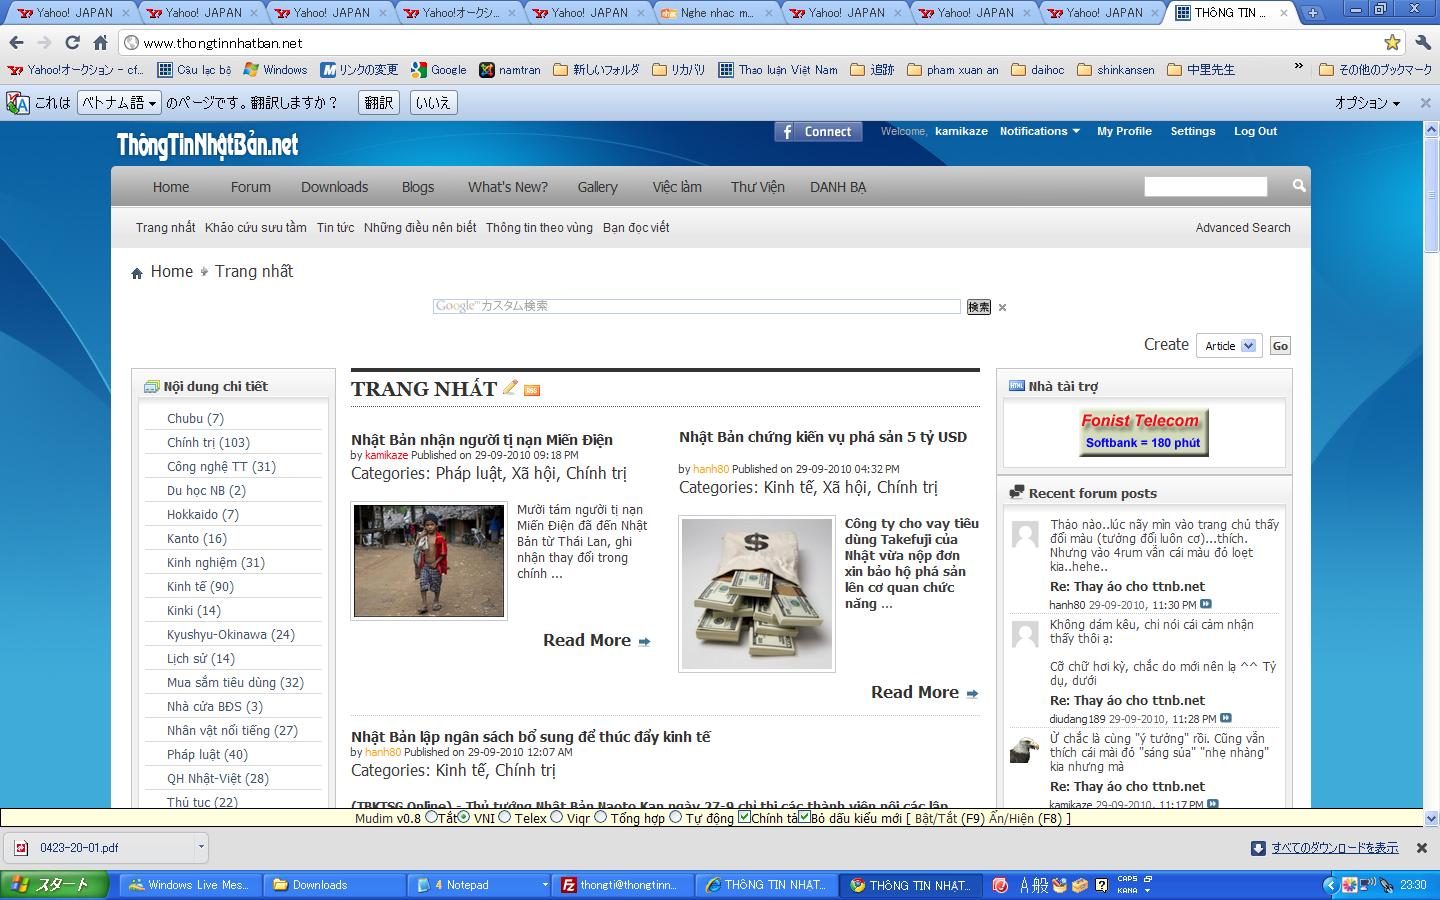Open the Kinh tế (90) category
The image size is (1440, 900).
[200, 587]
